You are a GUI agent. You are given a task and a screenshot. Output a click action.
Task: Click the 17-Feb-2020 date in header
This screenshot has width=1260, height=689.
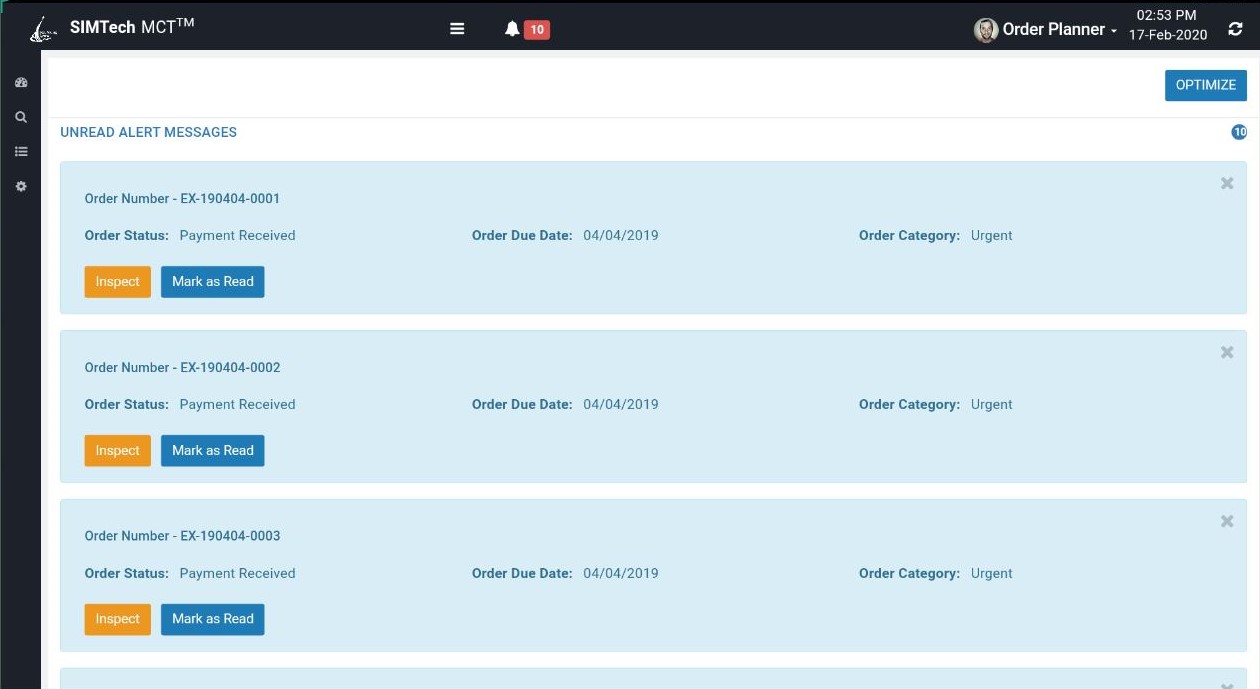[x=1168, y=35]
